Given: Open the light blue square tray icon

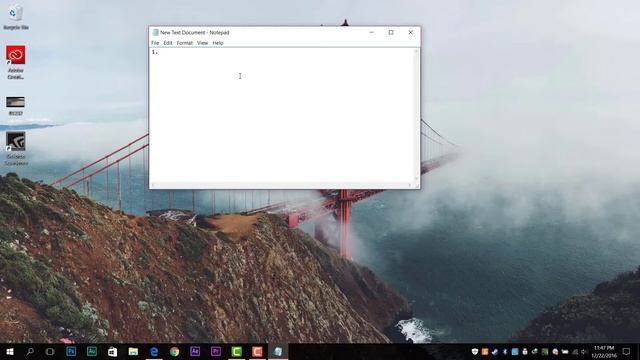Looking at the screenshot, I should point(515,351).
